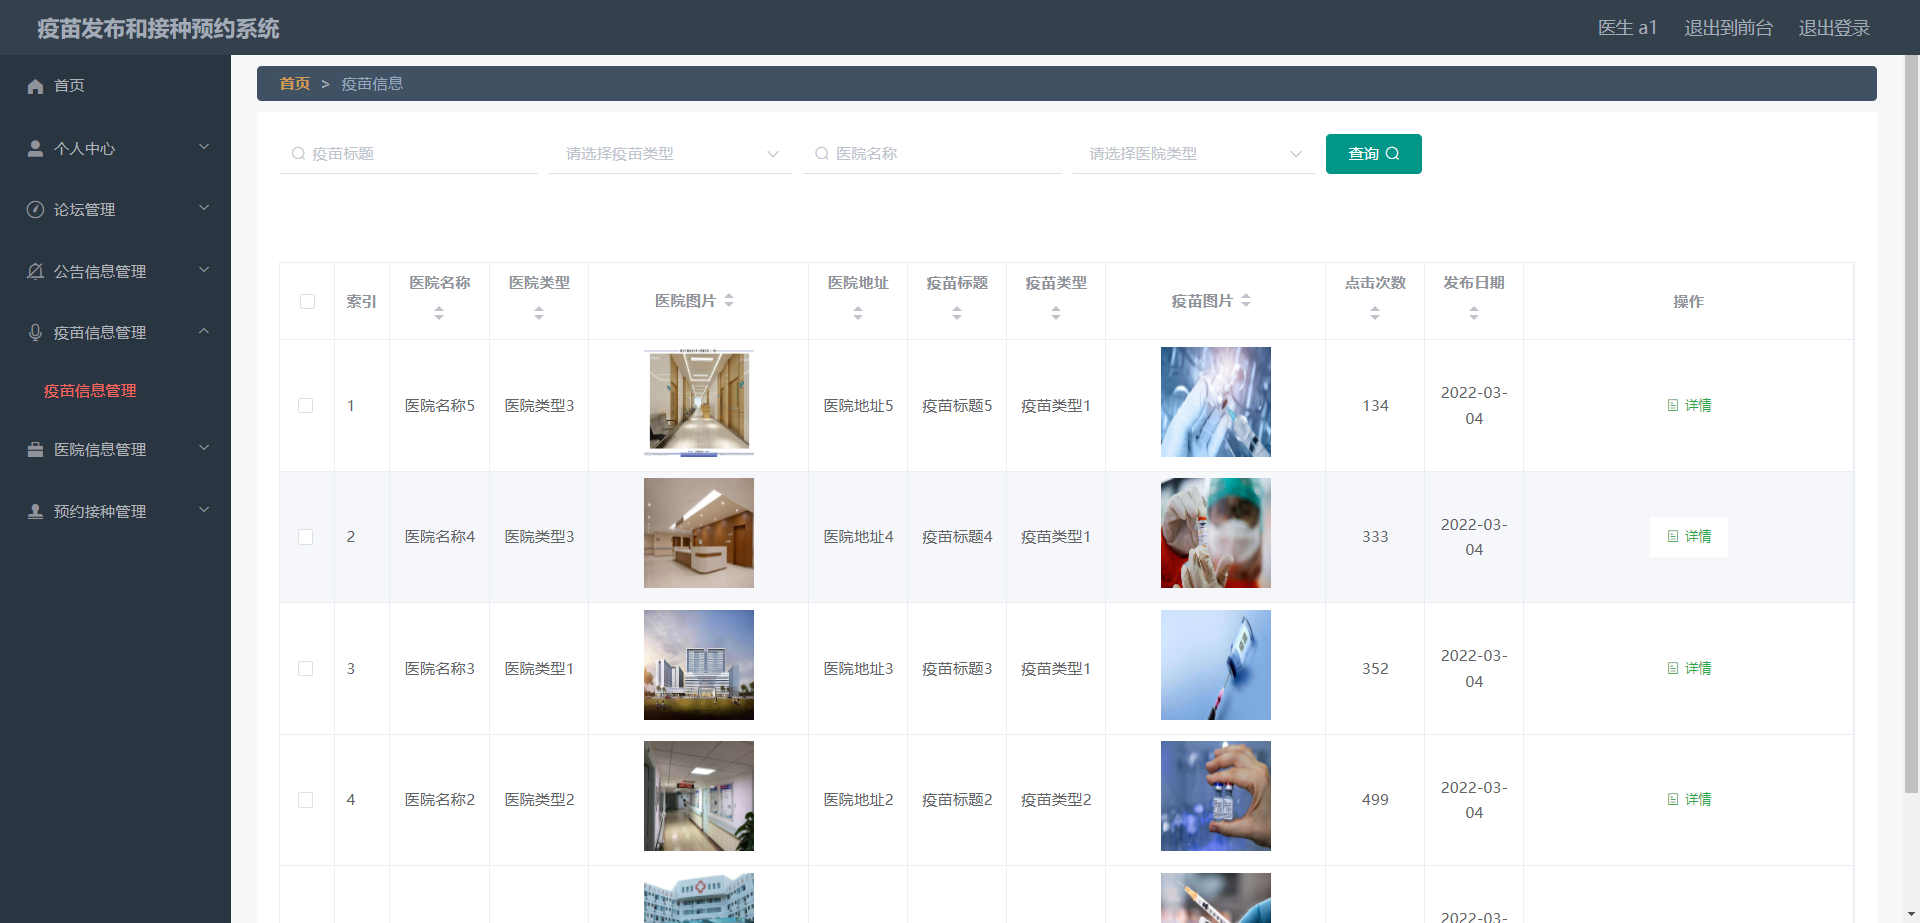Open 论坛管理 sidebar menu
This screenshot has width=1920, height=923.
click(115, 209)
